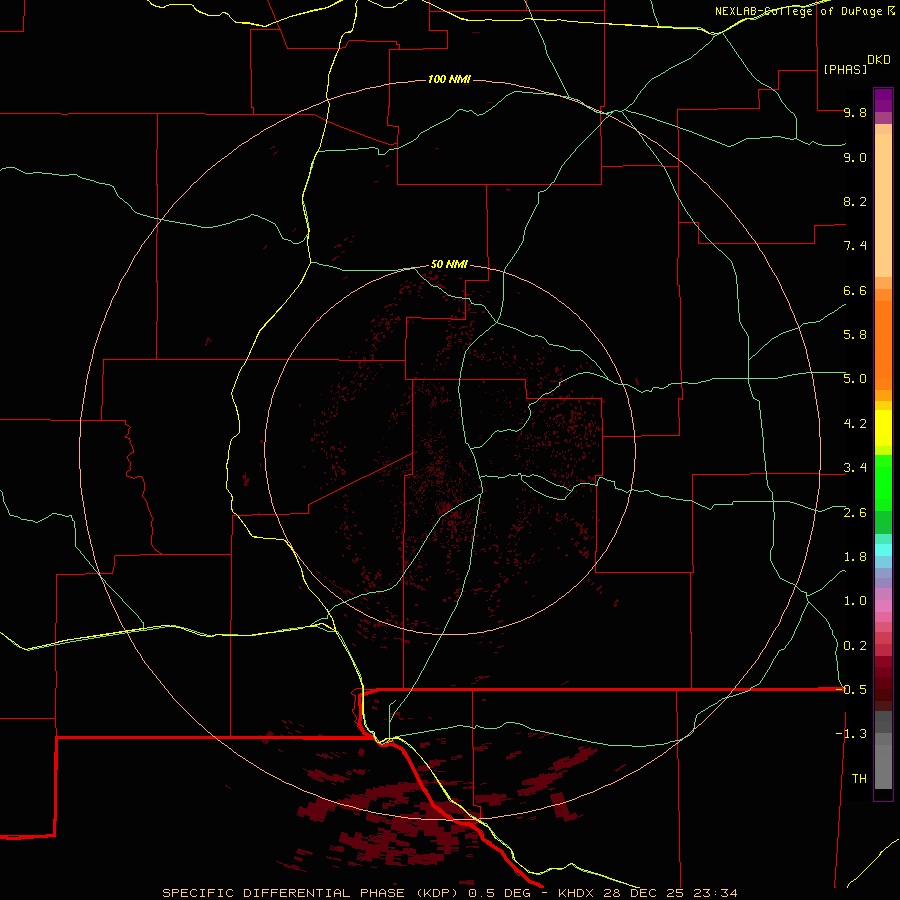
Task: Click the 0.2 value on the color scale
Action: 855,646
